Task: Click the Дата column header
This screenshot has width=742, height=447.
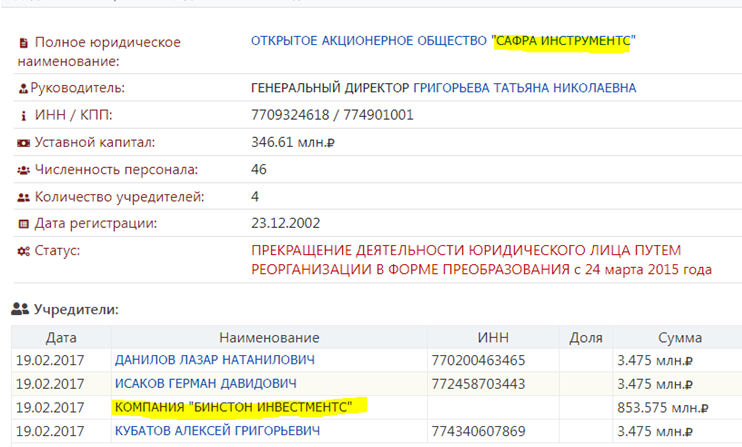Action: (x=61, y=338)
